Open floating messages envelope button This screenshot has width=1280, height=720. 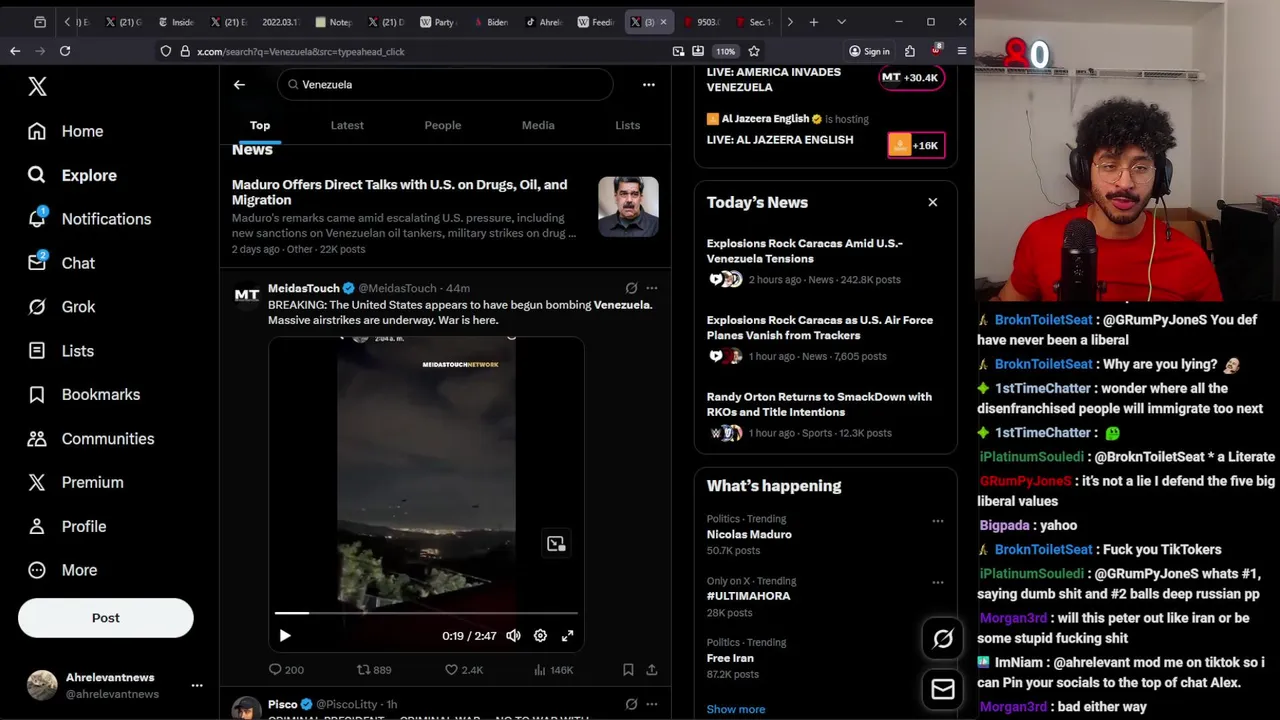943,689
